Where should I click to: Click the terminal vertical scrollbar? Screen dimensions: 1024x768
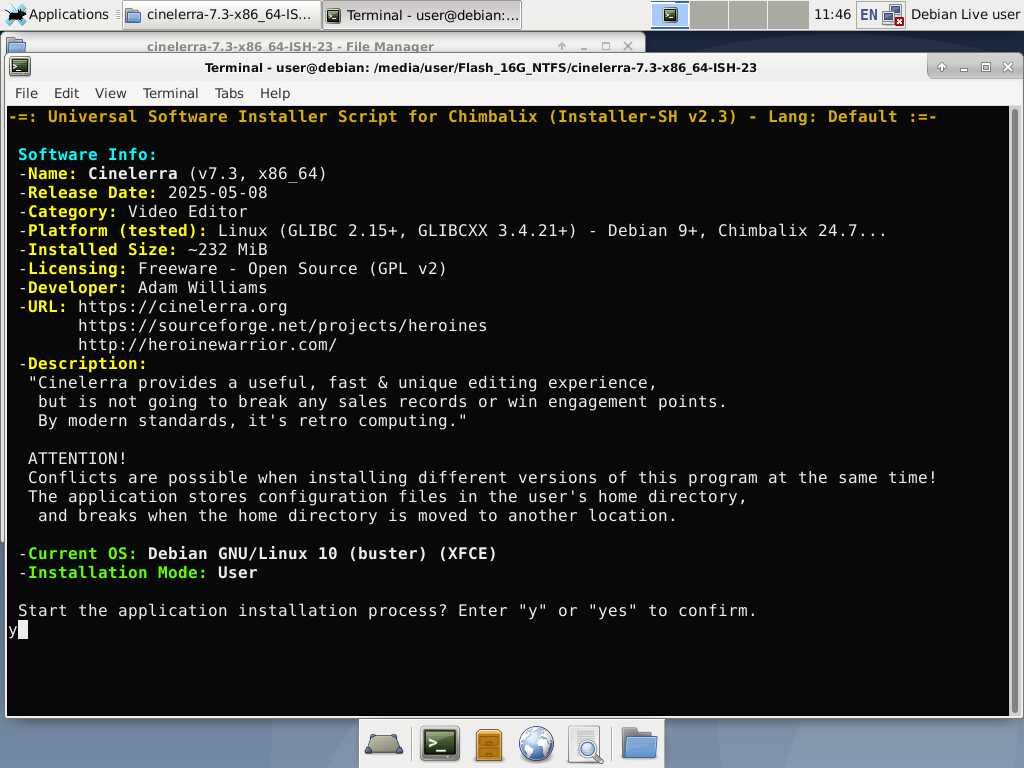[1014, 410]
